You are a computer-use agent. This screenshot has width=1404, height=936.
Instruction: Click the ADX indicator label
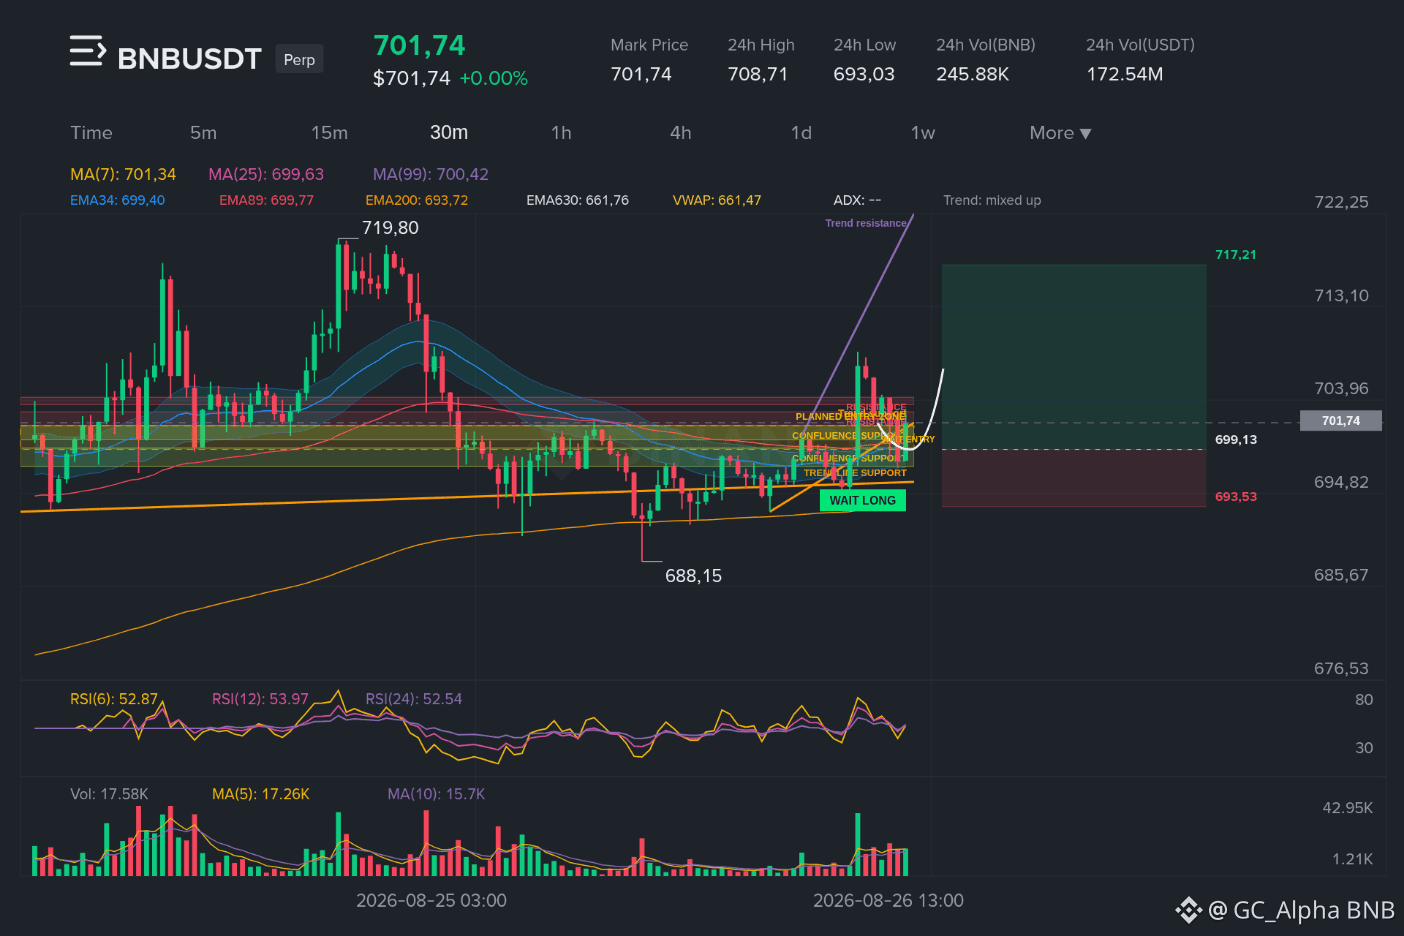(x=857, y=200)
